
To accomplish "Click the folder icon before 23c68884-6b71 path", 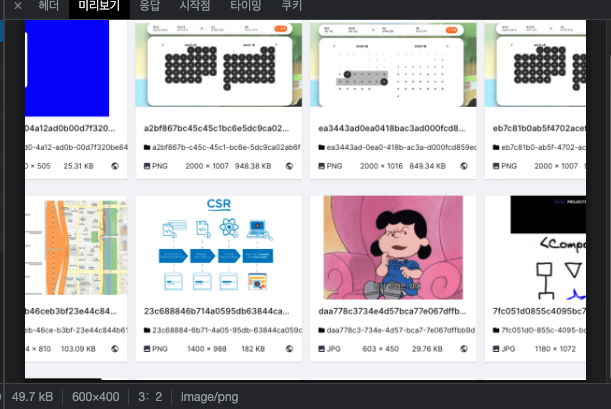I will tap(147, 330).
